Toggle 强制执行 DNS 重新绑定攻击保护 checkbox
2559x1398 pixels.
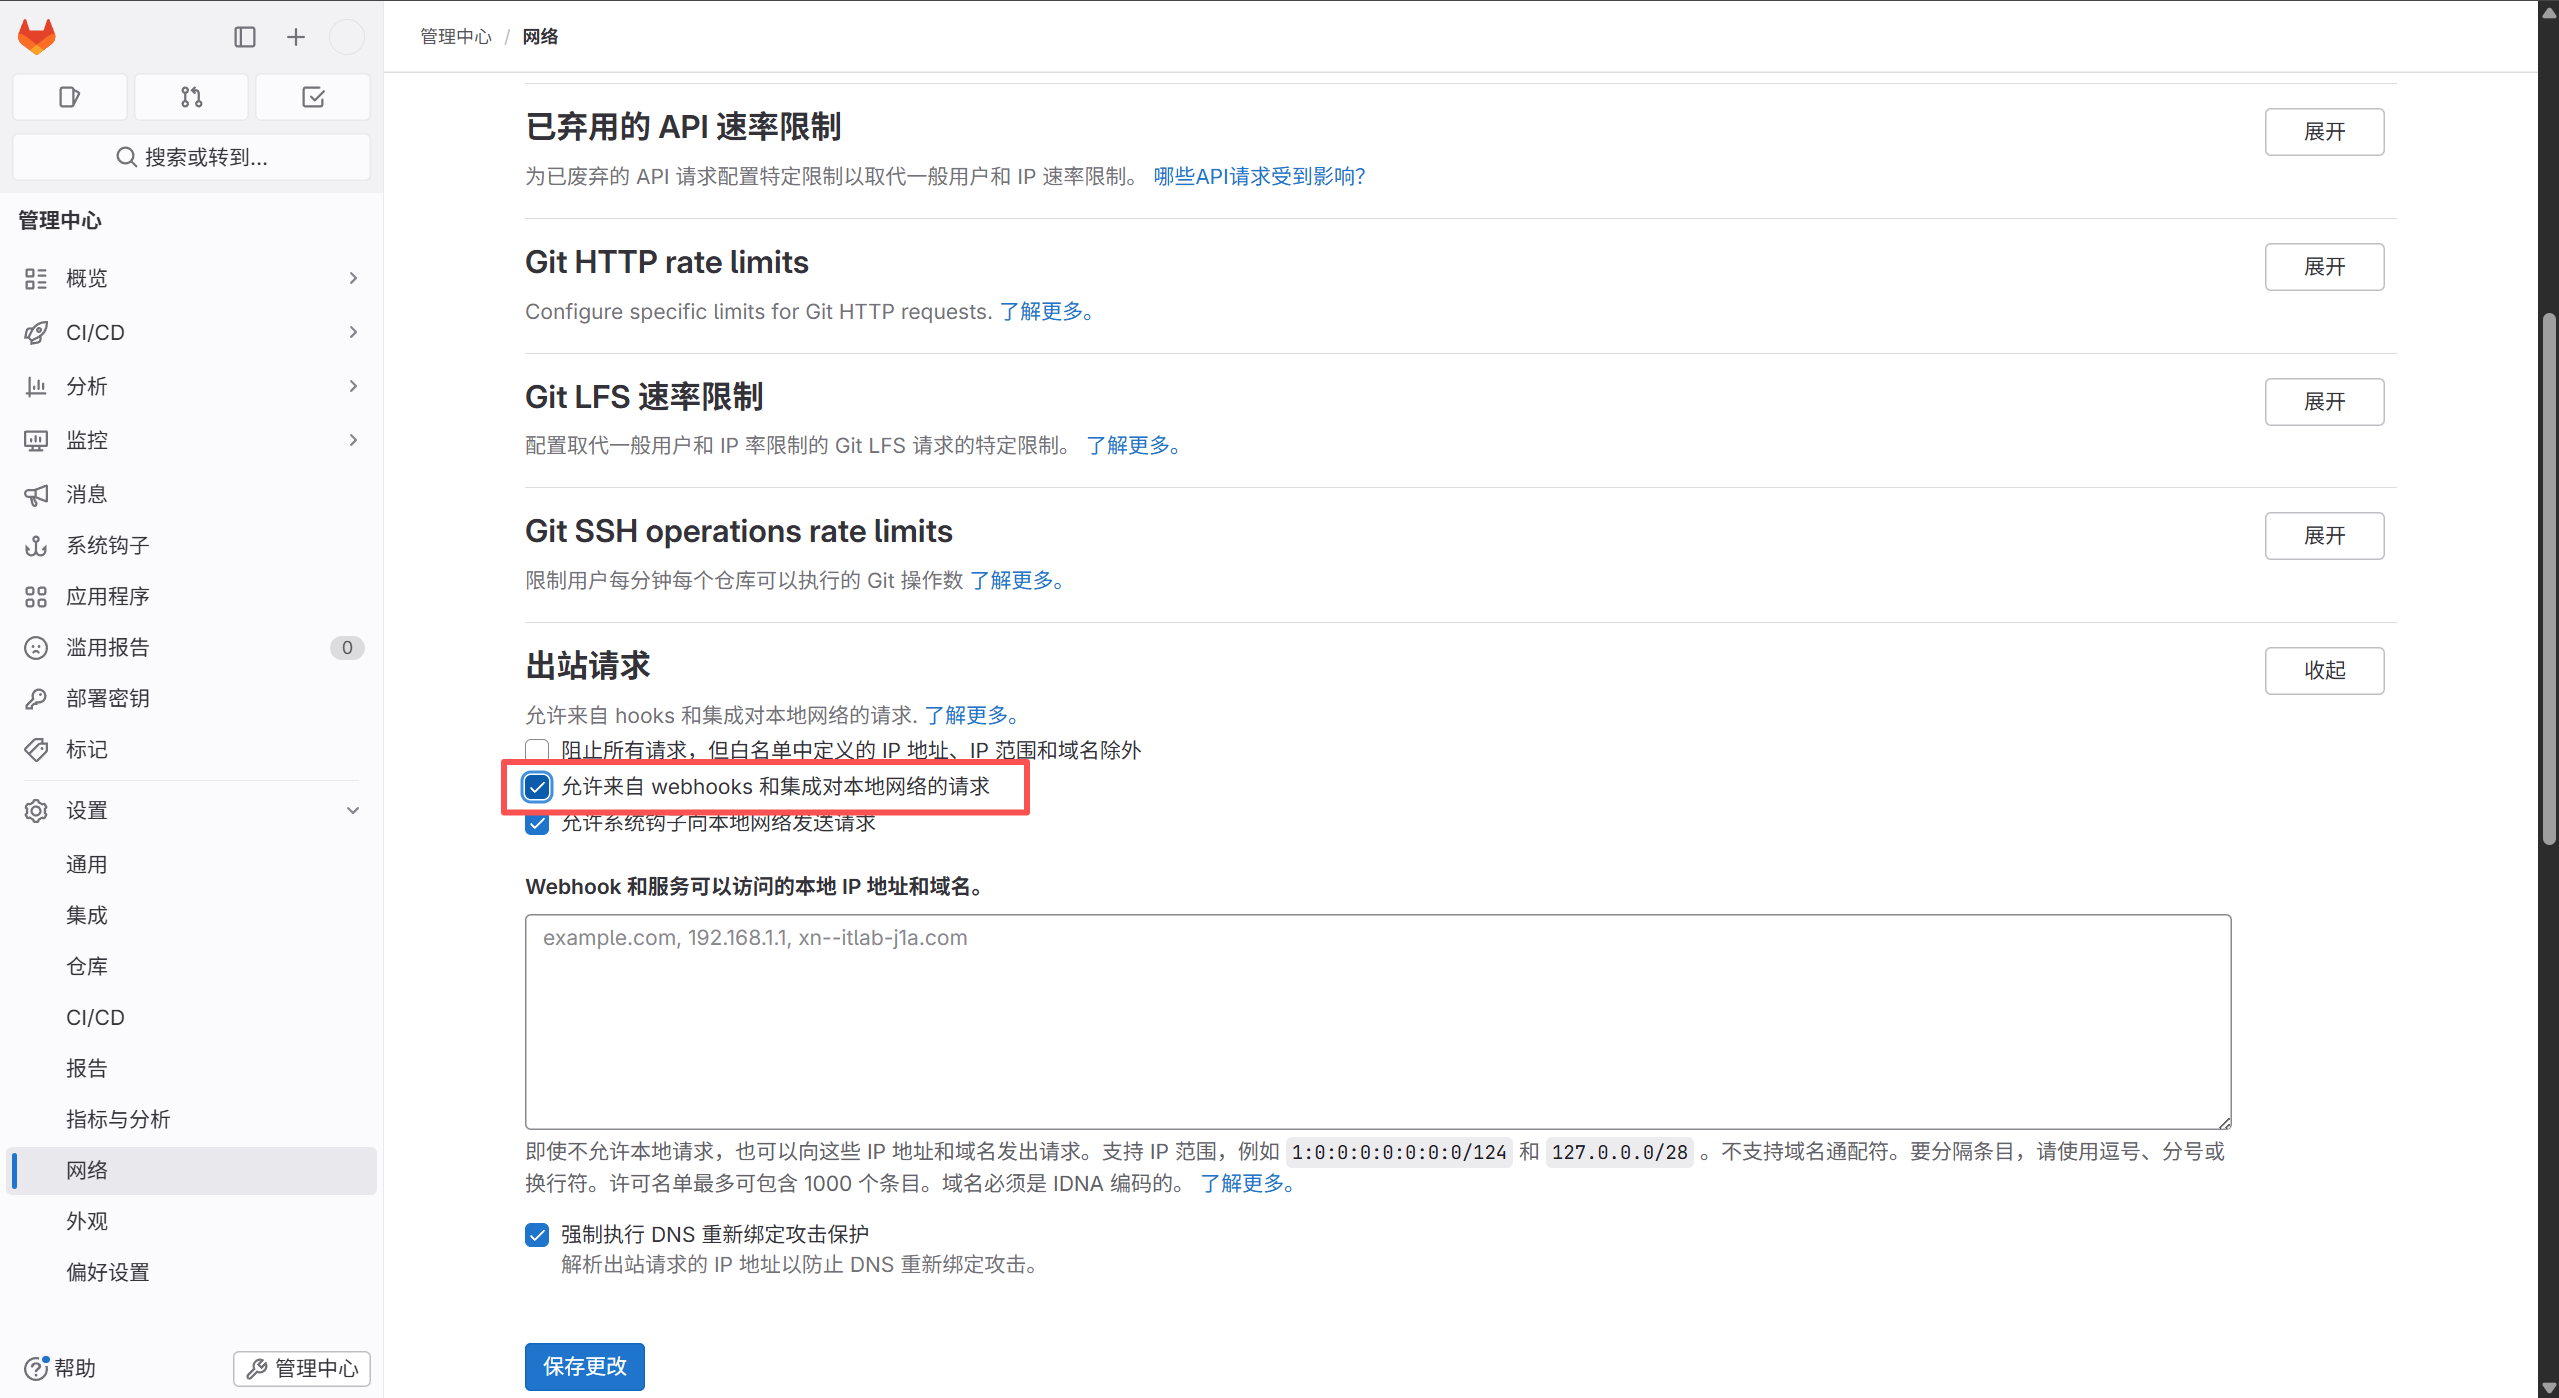(537, 1235)
